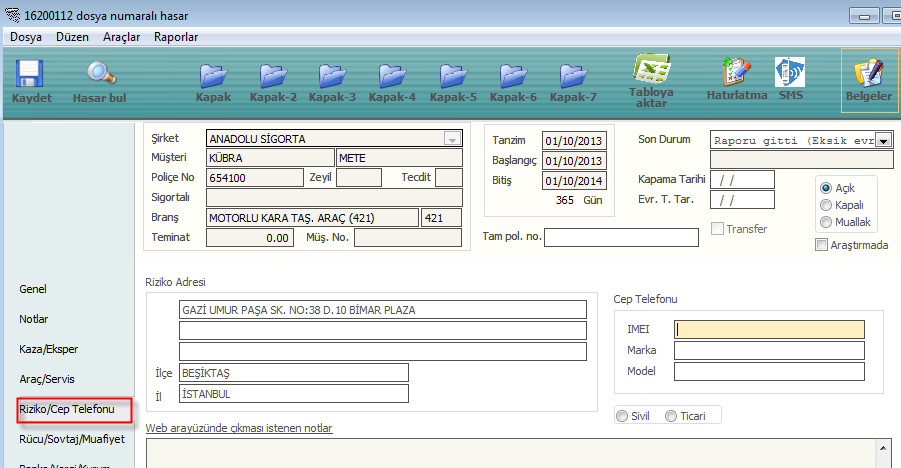Expand the Son Durum dropdown
This screenshot has height=468, width=901.
tap(884, 140)
